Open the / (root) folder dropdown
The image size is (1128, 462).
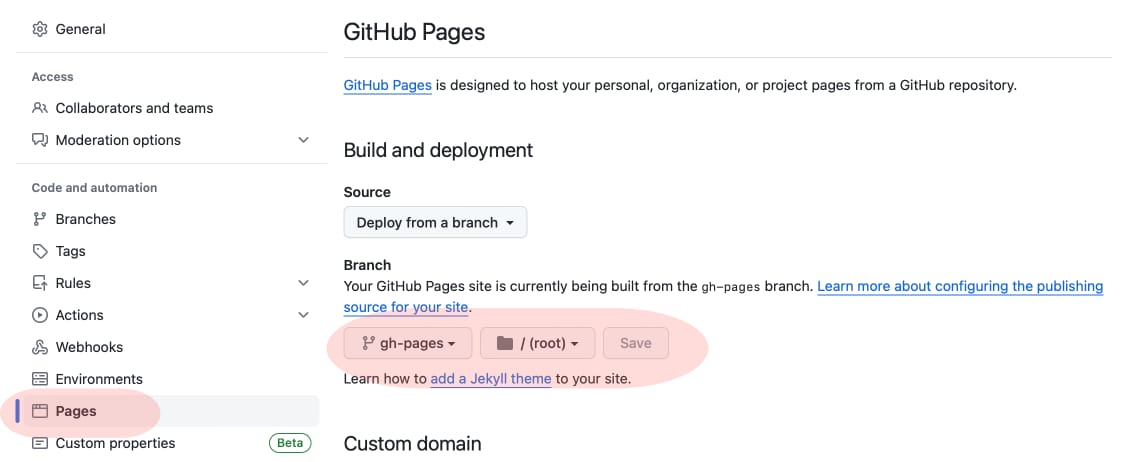537,343
